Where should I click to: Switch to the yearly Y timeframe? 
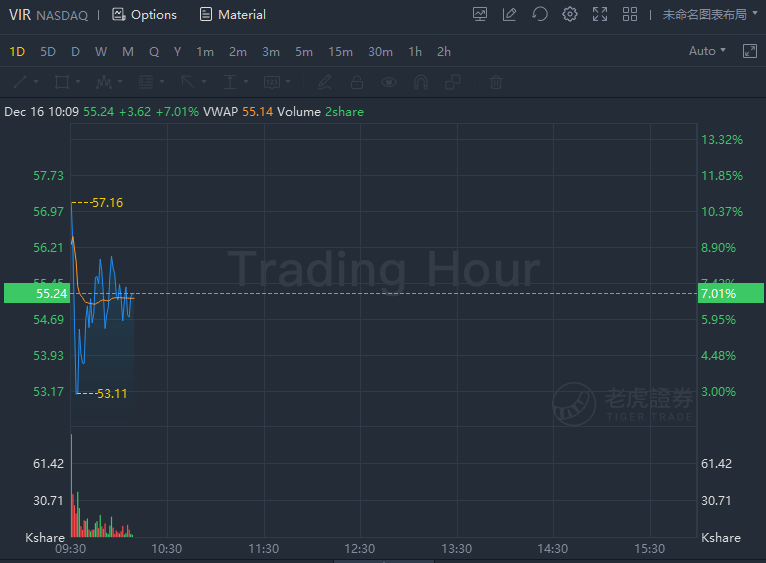pyautogui.click(x=177, y=51)
